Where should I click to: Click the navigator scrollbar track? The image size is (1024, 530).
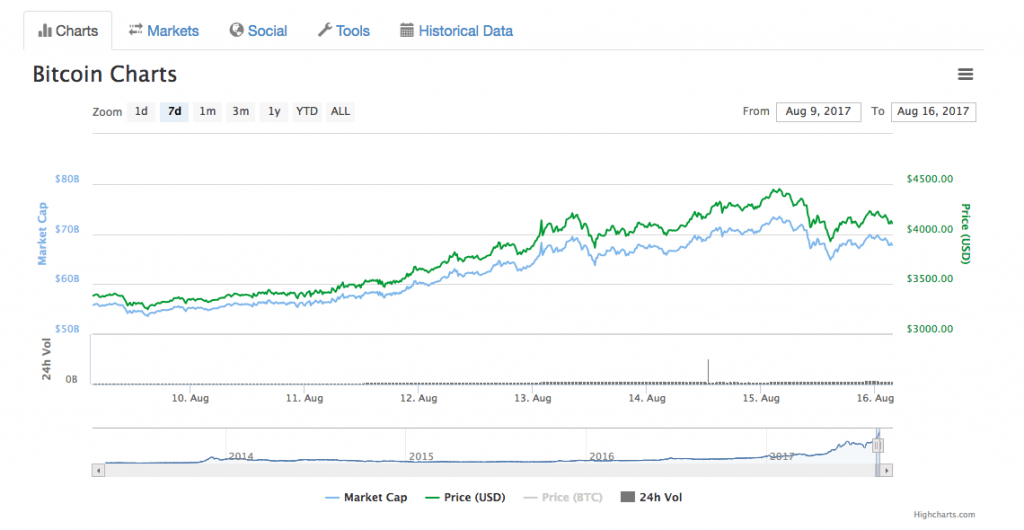tap(490, 470)
